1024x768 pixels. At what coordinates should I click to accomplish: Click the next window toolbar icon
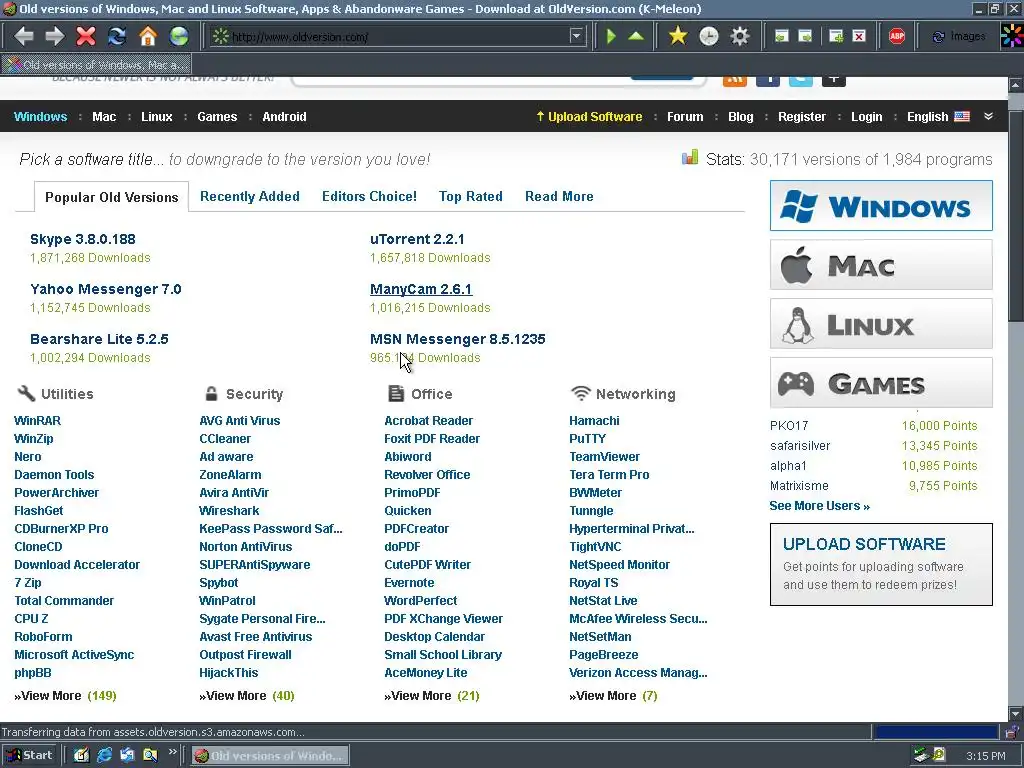point(805,37)
